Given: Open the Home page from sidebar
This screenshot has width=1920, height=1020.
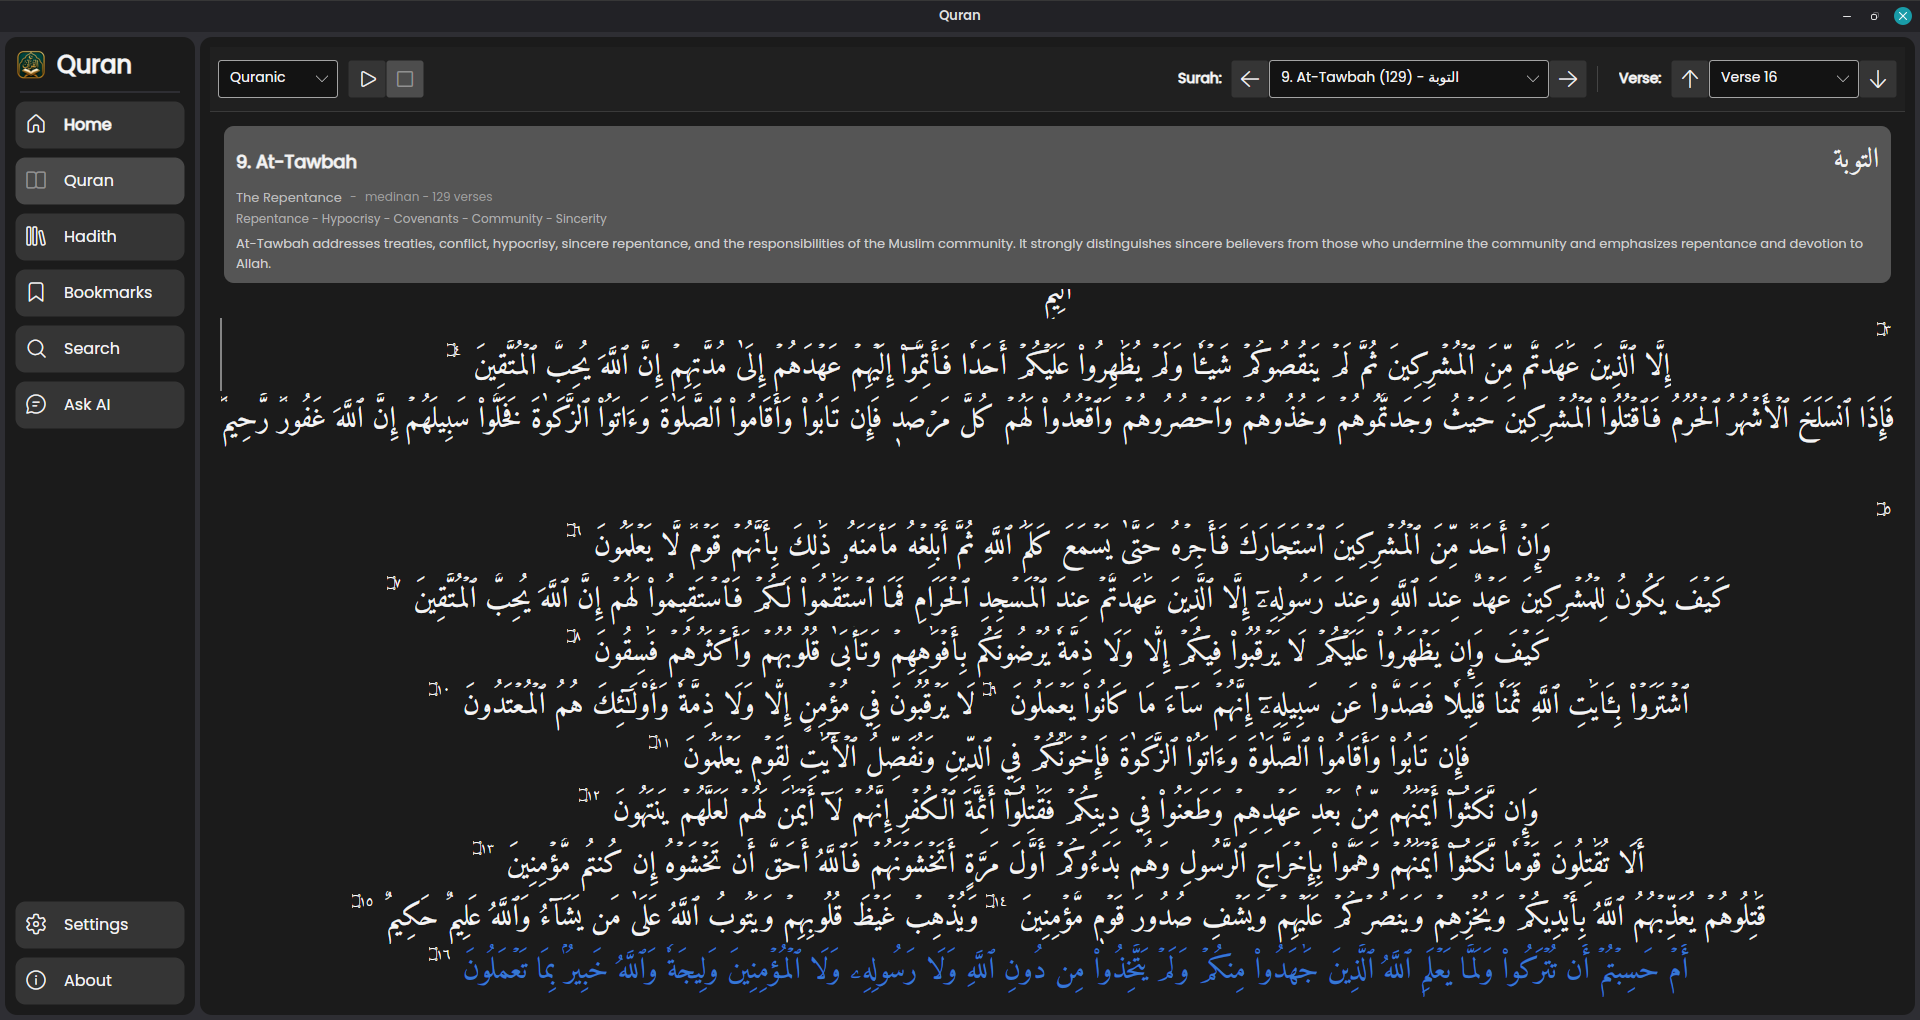Looking at the screenshot, I should 100,125.
